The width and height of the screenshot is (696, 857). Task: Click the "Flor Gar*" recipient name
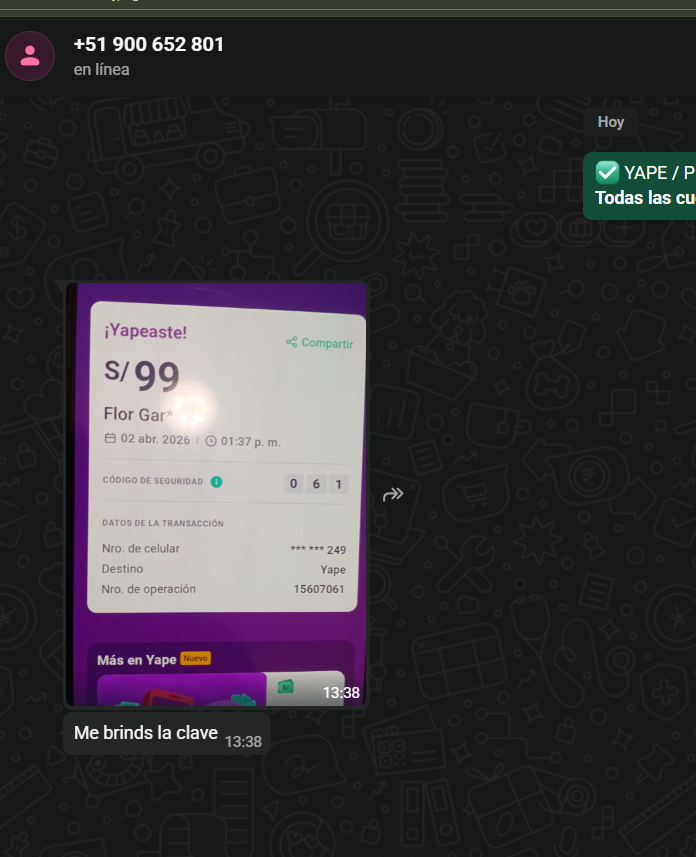(138, 414)
